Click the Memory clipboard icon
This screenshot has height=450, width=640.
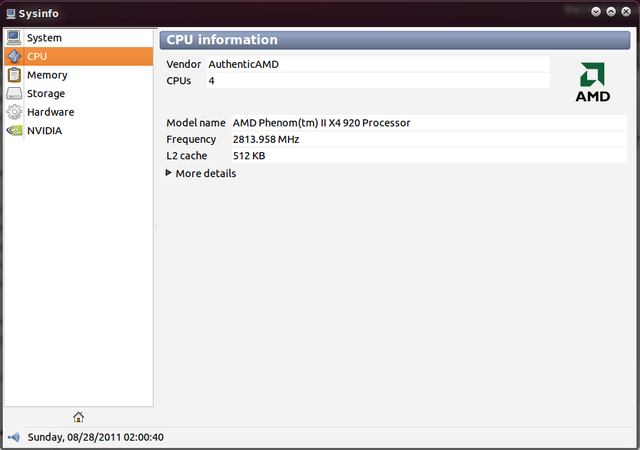14,75
